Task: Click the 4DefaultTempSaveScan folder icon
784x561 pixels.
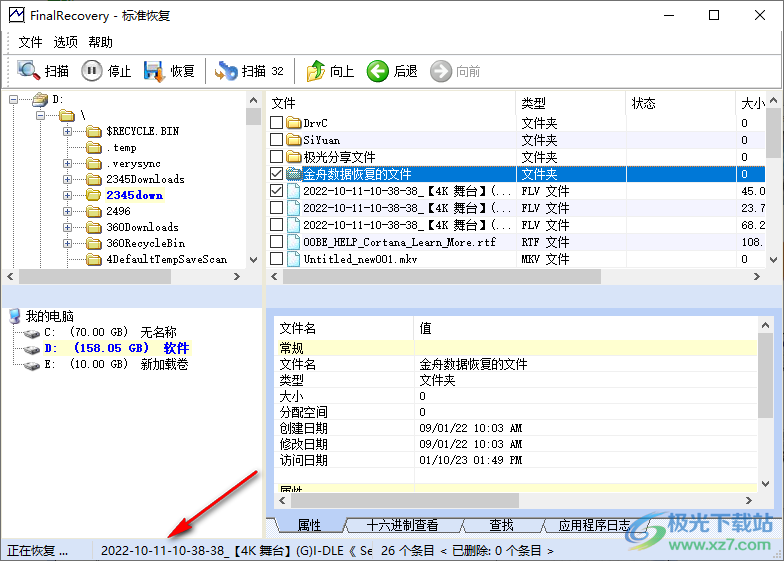Action: point(94,260)
